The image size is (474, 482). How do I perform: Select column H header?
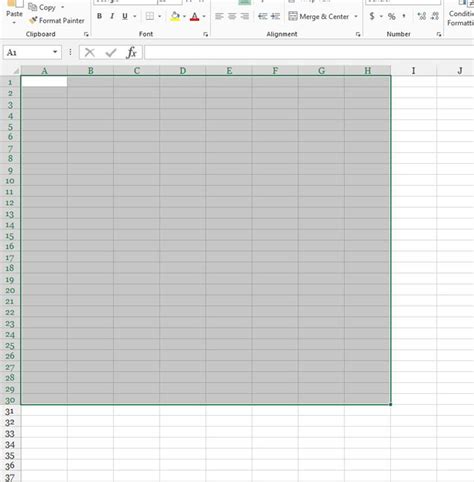[x=368, y=71]
